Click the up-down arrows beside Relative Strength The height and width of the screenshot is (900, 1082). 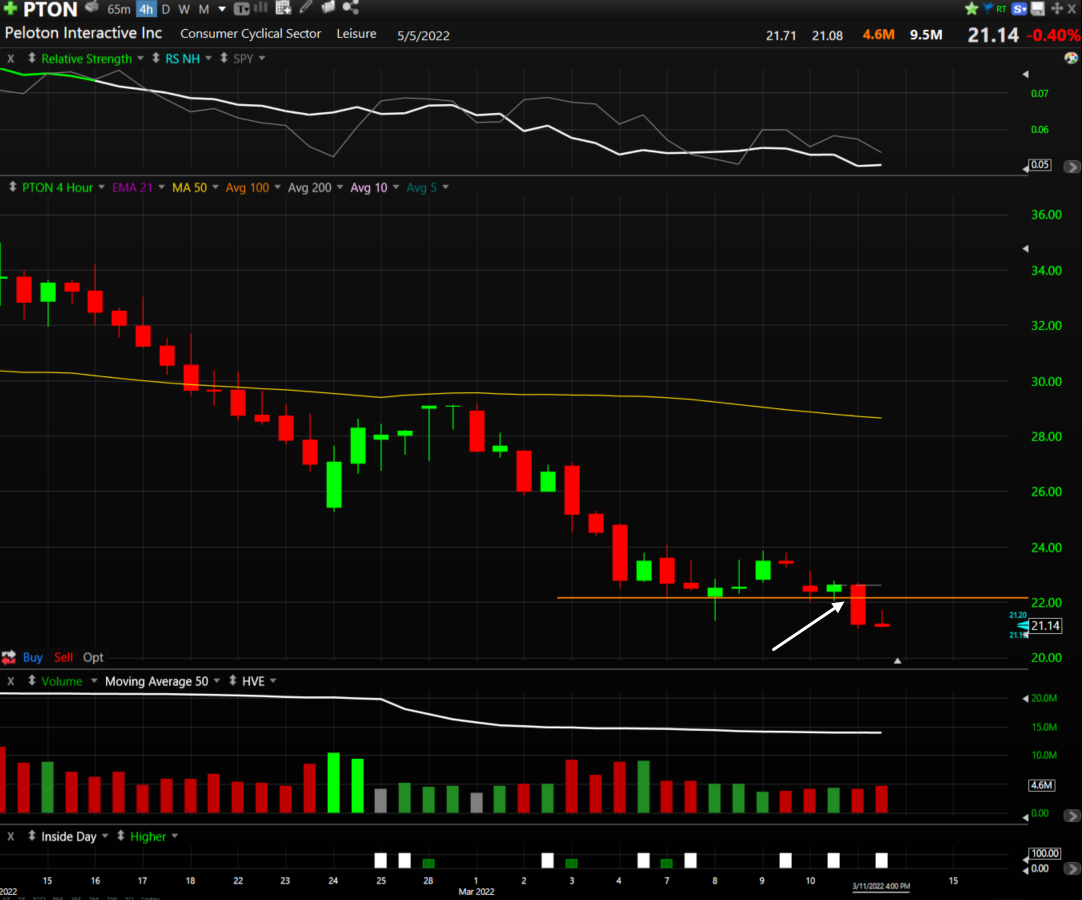click(x=32, y=58)
